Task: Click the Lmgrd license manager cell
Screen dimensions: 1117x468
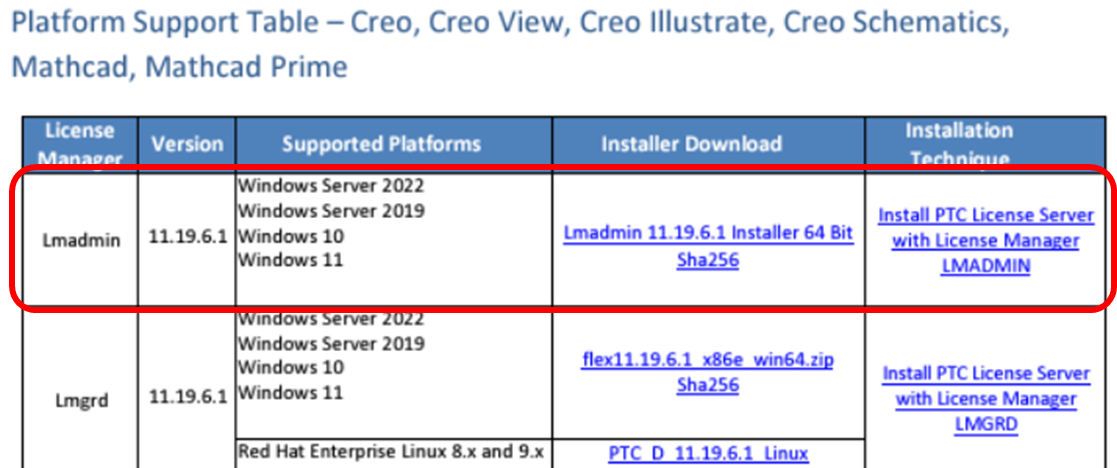Action: pyautogui.click(x=80, y=401)
